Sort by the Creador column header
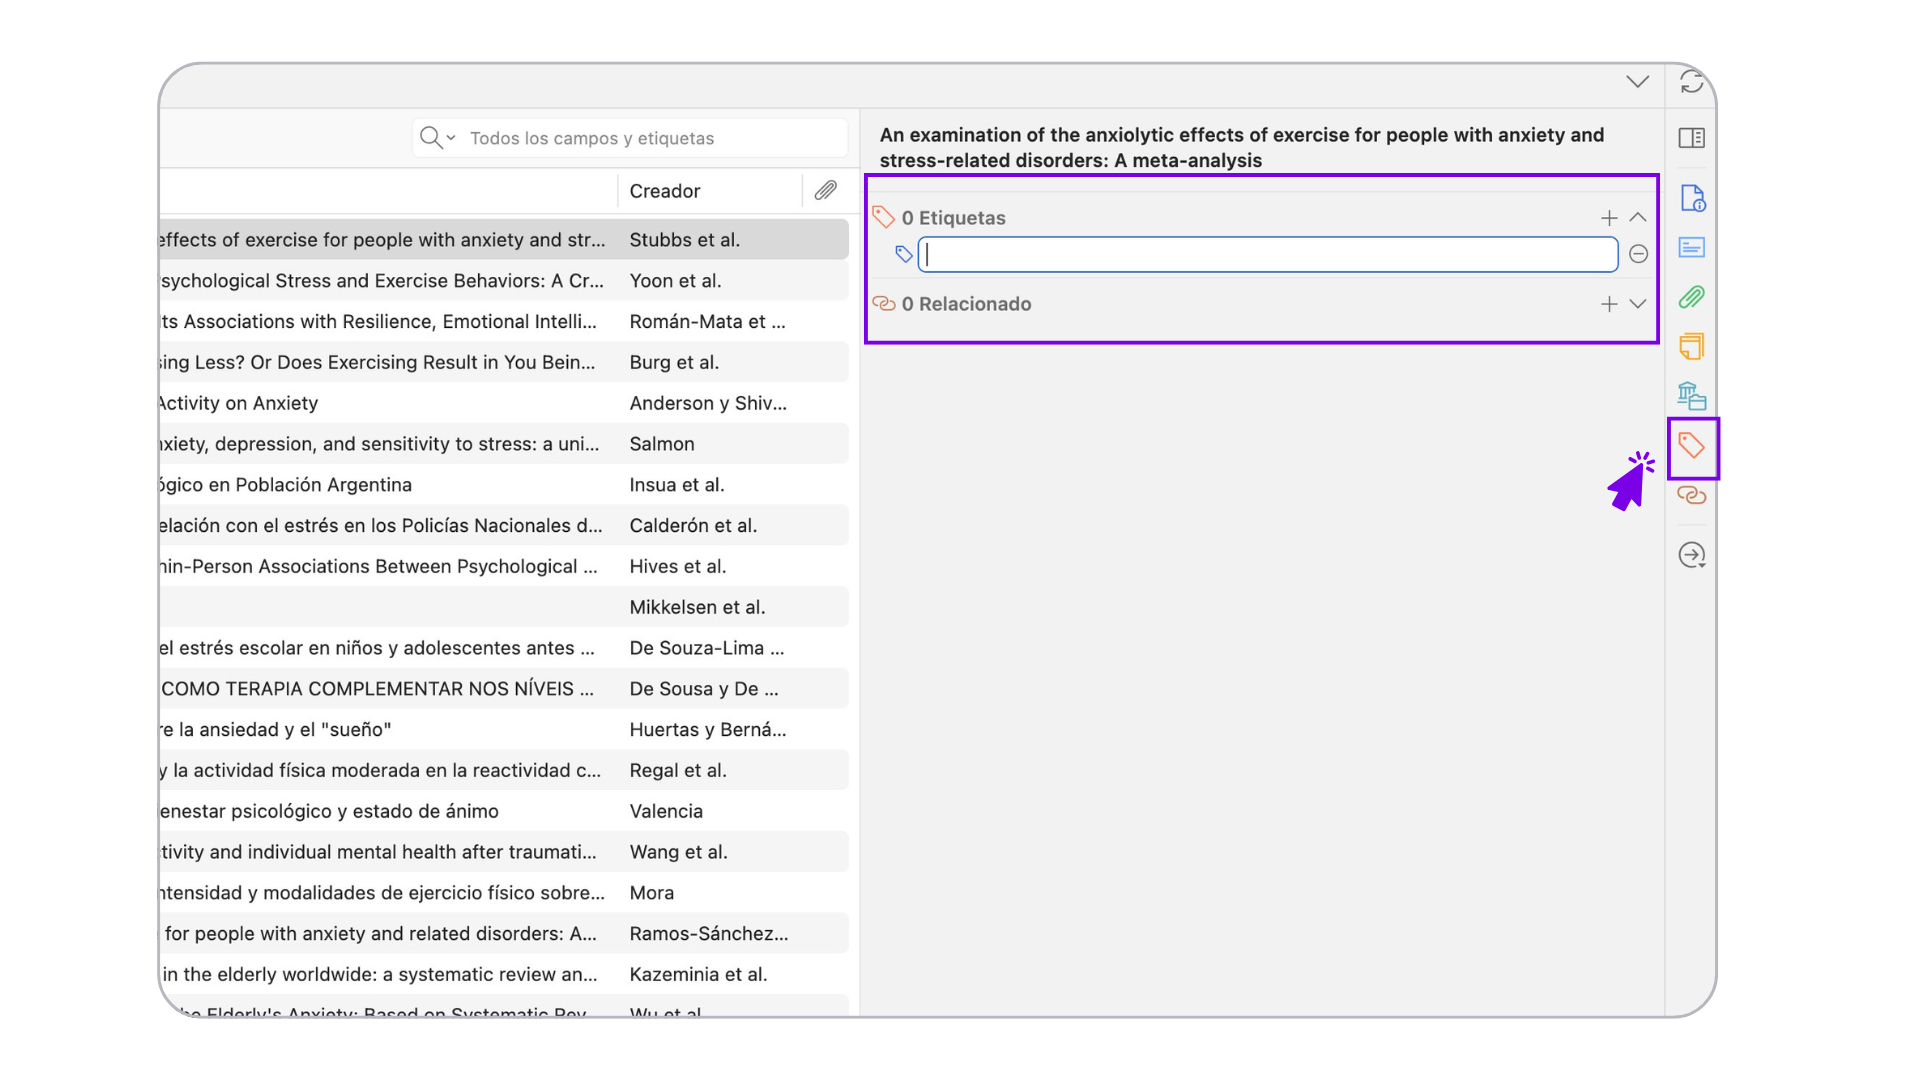This screenshot has height=1080, width=1920. [x=665, y=191]
